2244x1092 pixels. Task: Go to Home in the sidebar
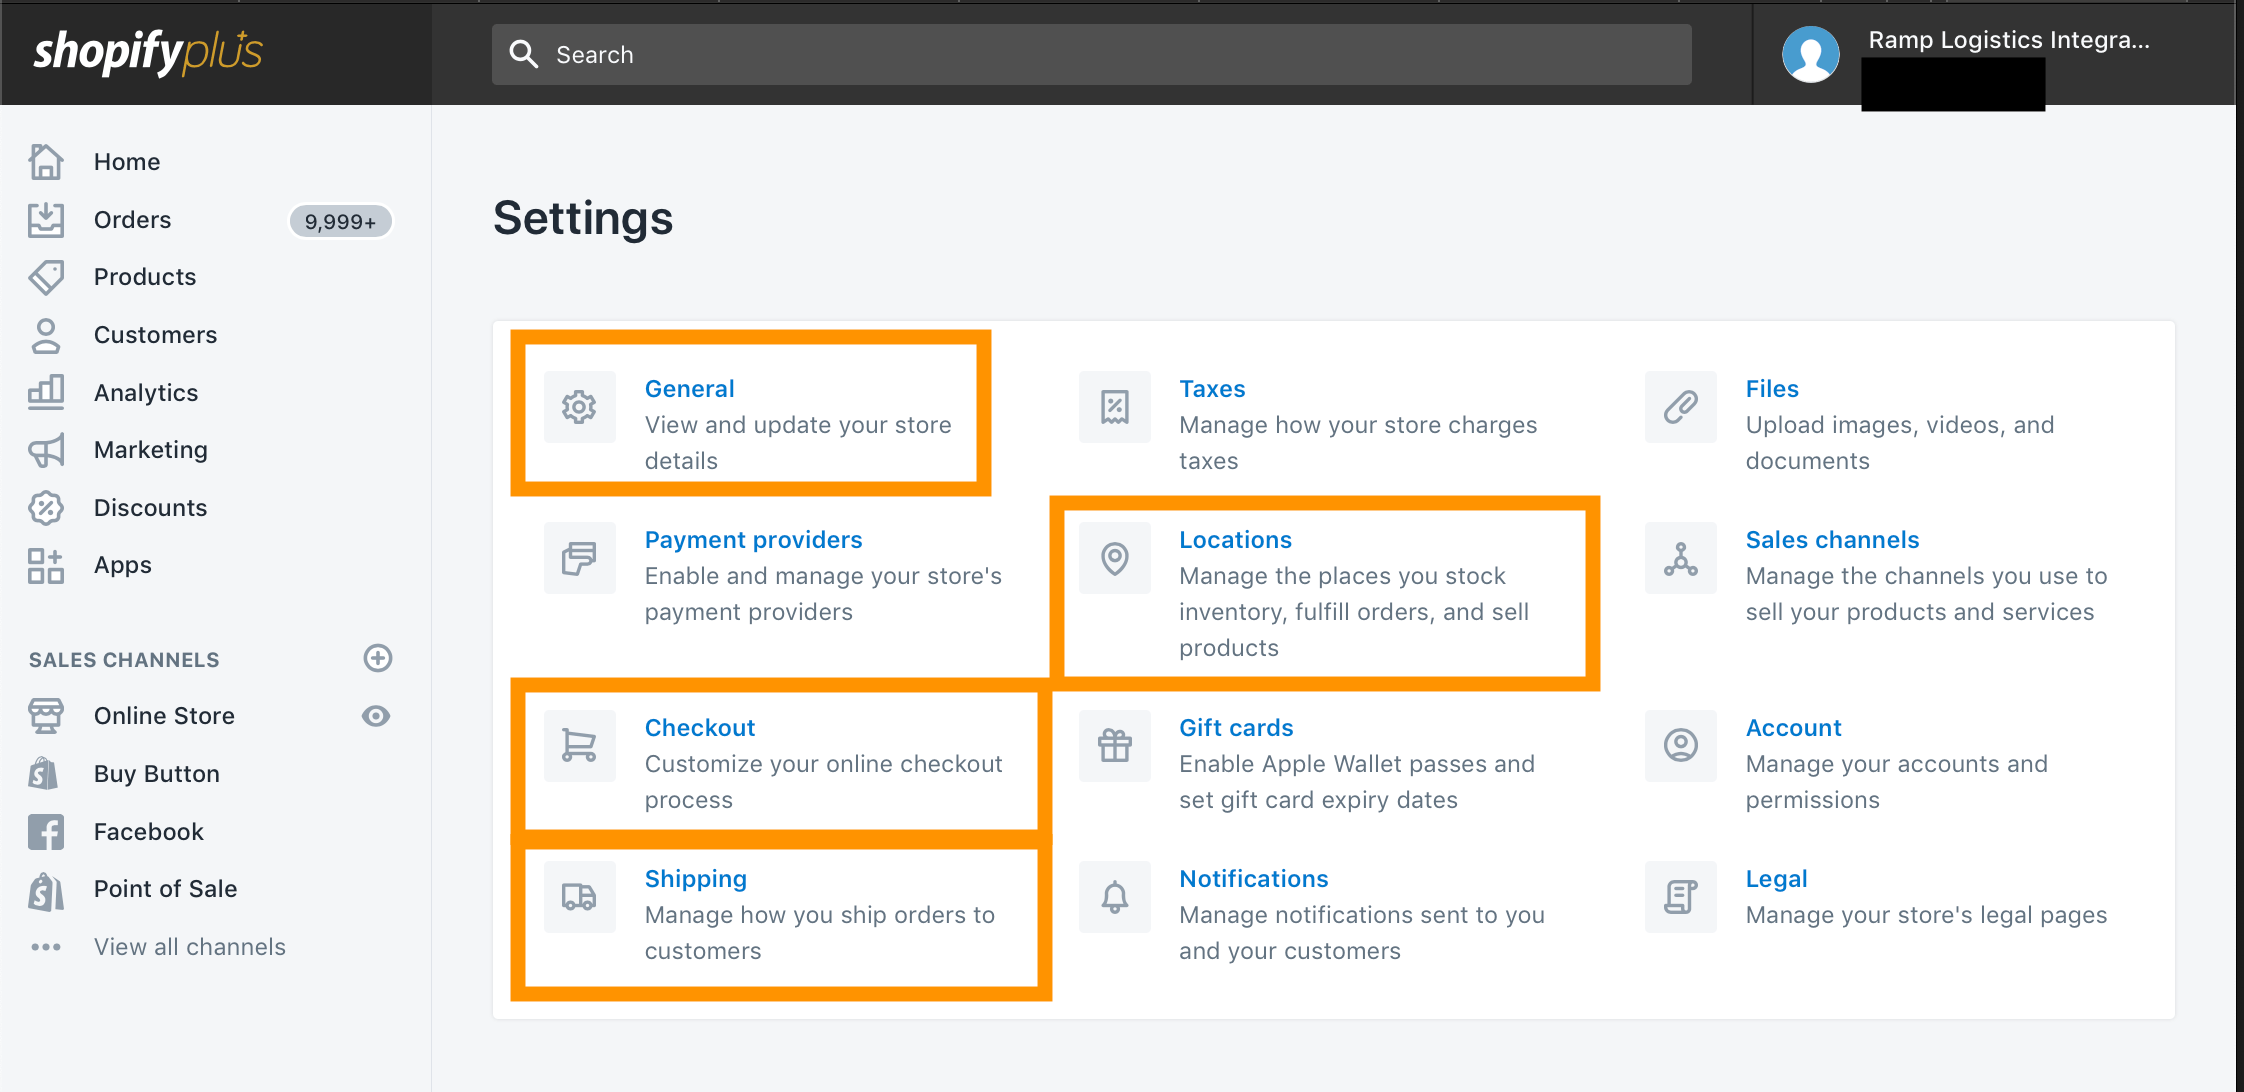click(126, 161)
